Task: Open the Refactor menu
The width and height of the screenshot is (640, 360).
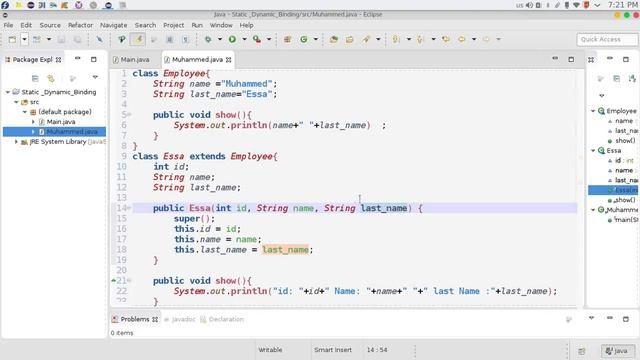Action: point(80,25)
